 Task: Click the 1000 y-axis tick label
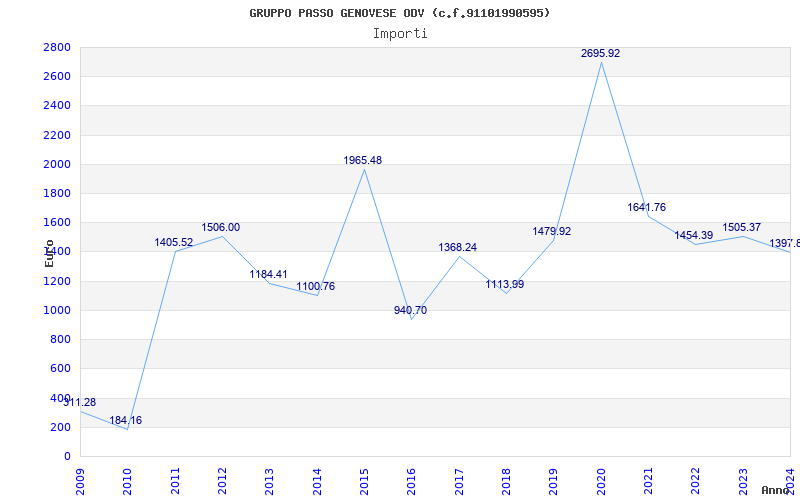(57, 310)
